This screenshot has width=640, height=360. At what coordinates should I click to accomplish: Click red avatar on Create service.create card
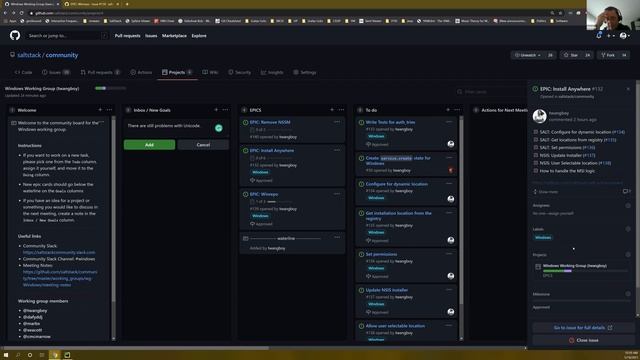pos(451,170)
